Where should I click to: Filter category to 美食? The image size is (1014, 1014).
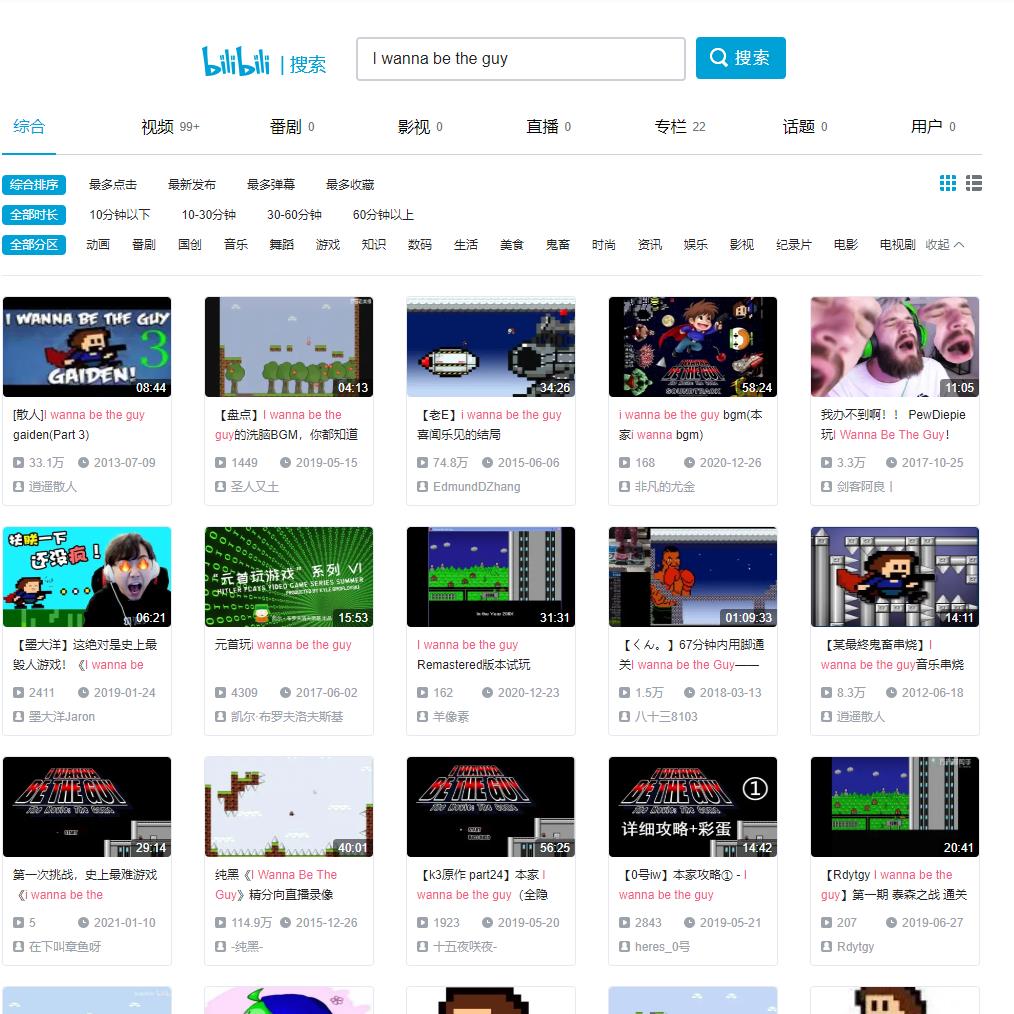[512, 245]
